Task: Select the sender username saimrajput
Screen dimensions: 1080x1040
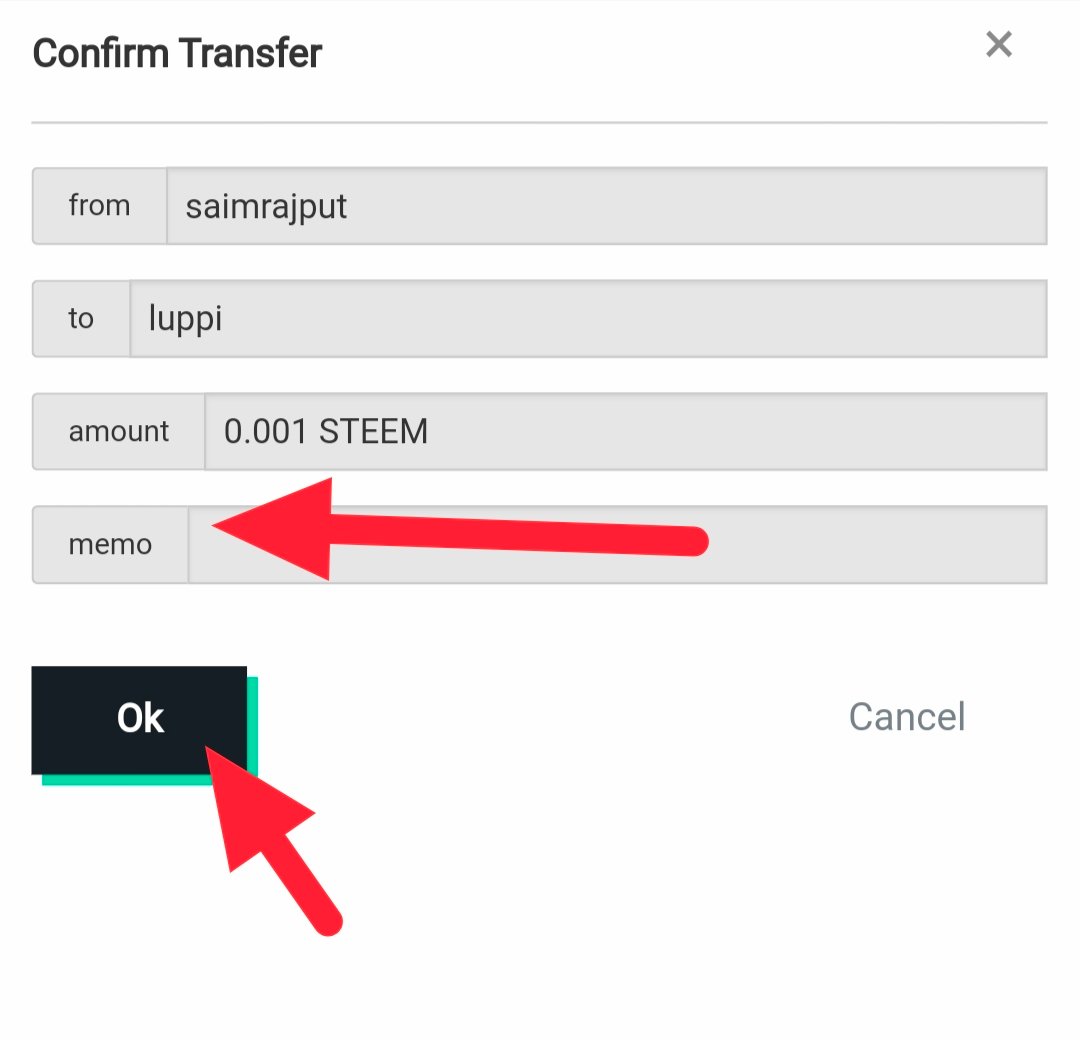Action: click(266, 206)
